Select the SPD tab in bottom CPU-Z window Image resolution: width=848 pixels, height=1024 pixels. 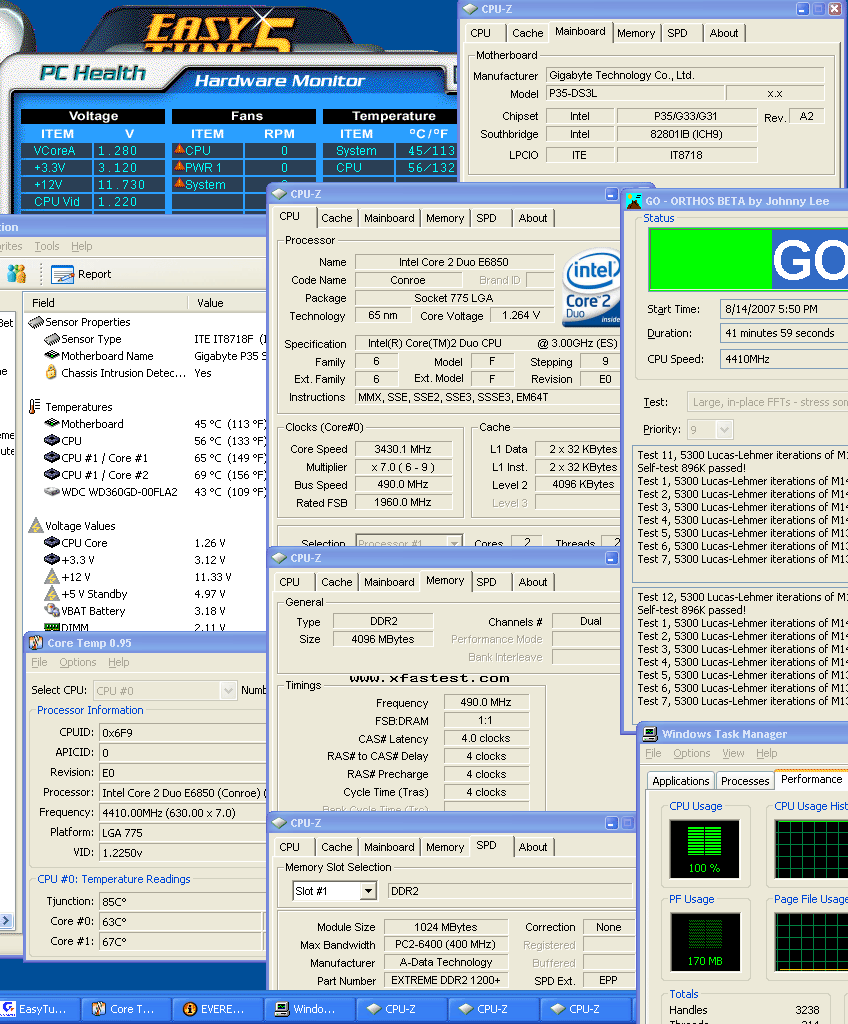486,845
